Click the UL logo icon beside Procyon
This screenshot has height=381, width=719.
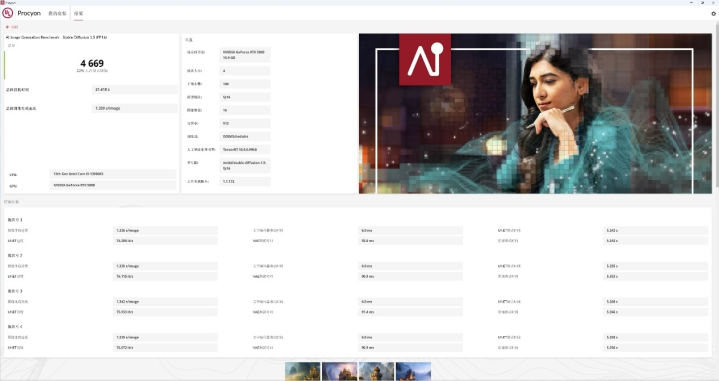click(7, 13)
